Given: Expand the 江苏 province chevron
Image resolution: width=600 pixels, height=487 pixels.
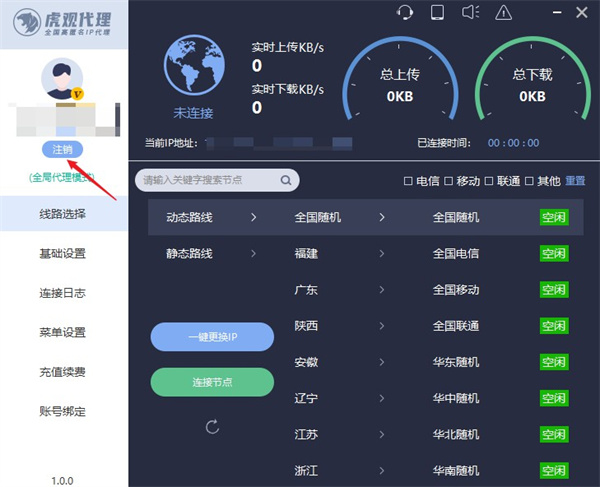Looking at the screenshot, I should point(382,434).
